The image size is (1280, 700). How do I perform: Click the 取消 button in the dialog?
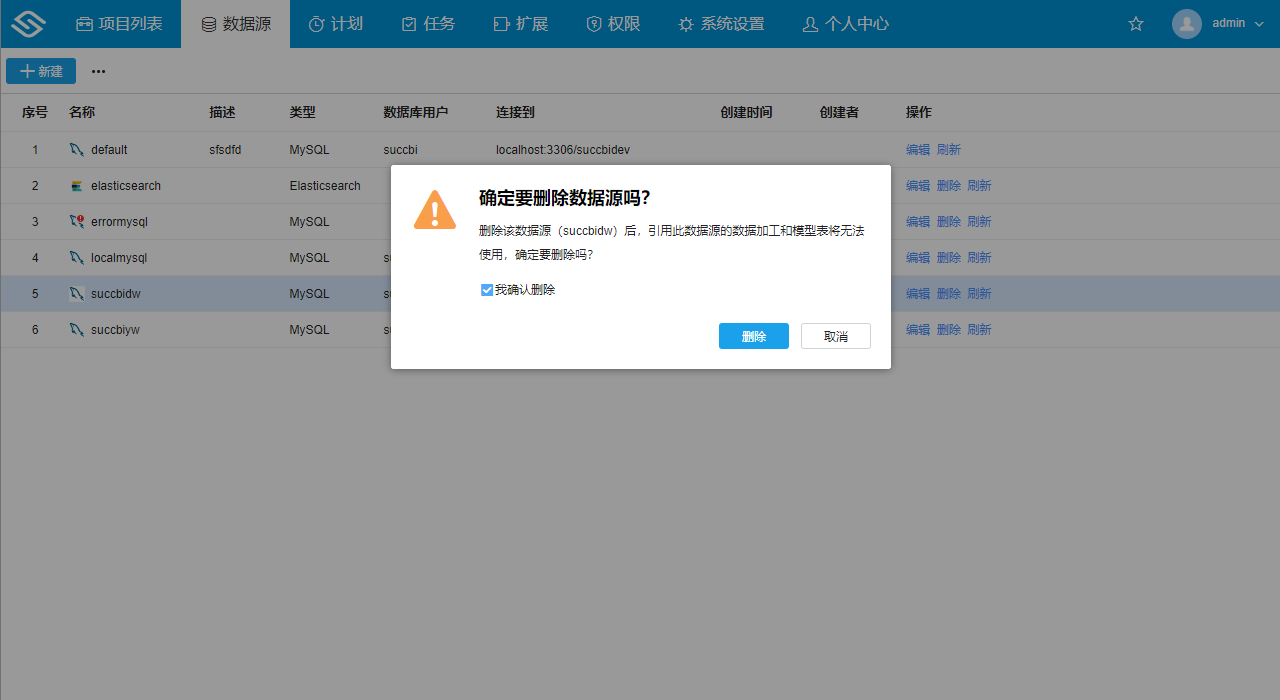pyautogui.click(x=835, y=336)
